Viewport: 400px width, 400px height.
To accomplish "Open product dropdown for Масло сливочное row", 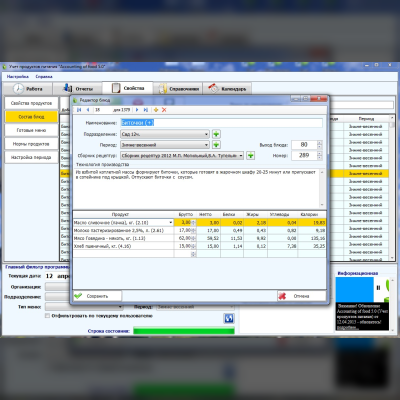I will [171, 222].
